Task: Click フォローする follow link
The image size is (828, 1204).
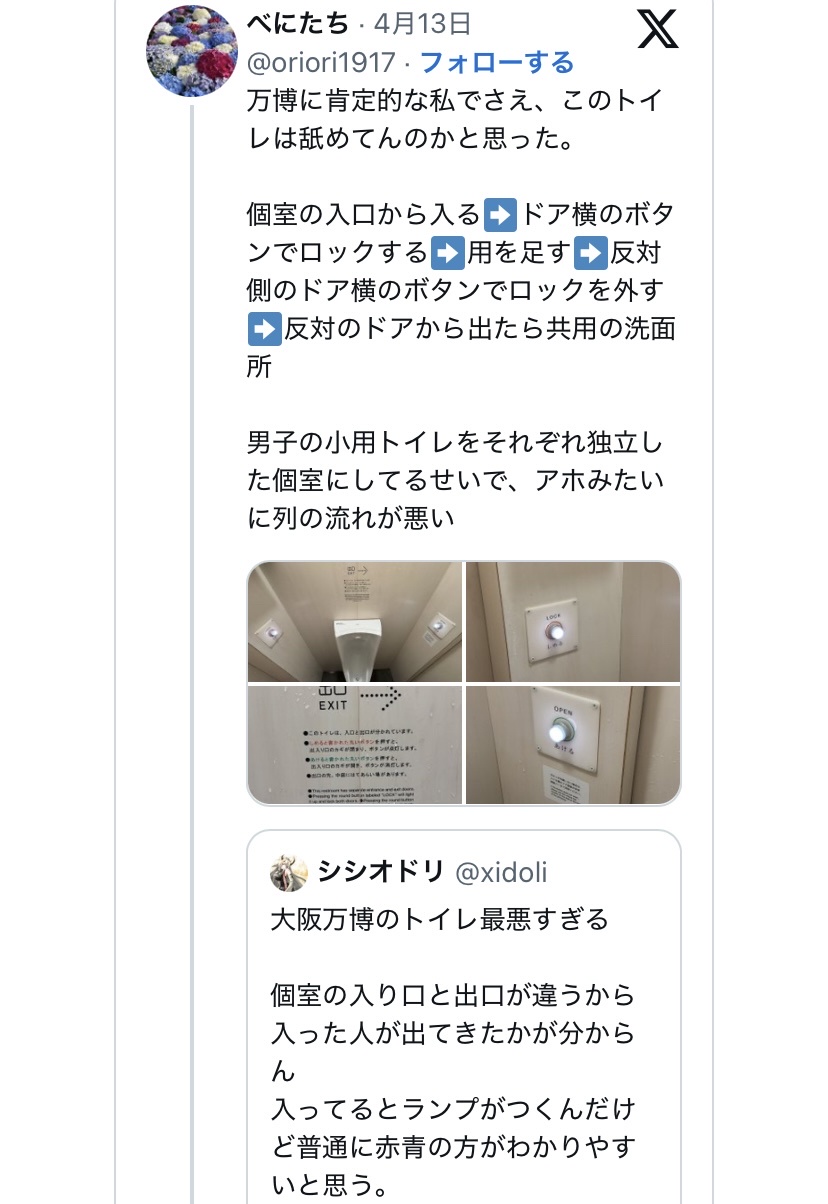Action: coord(497,63)
